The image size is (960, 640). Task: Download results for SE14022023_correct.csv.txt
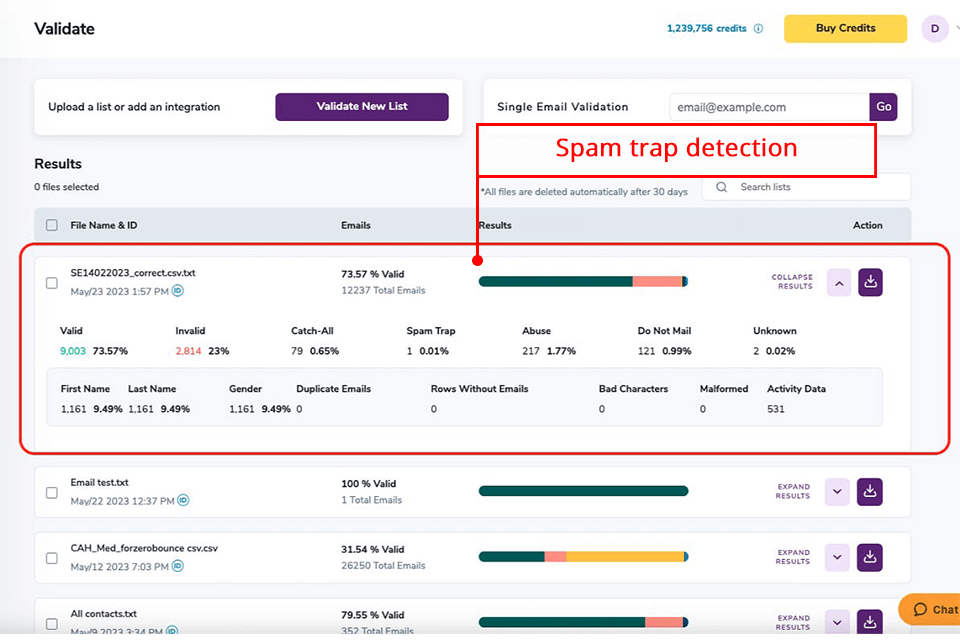click(870, 283)
